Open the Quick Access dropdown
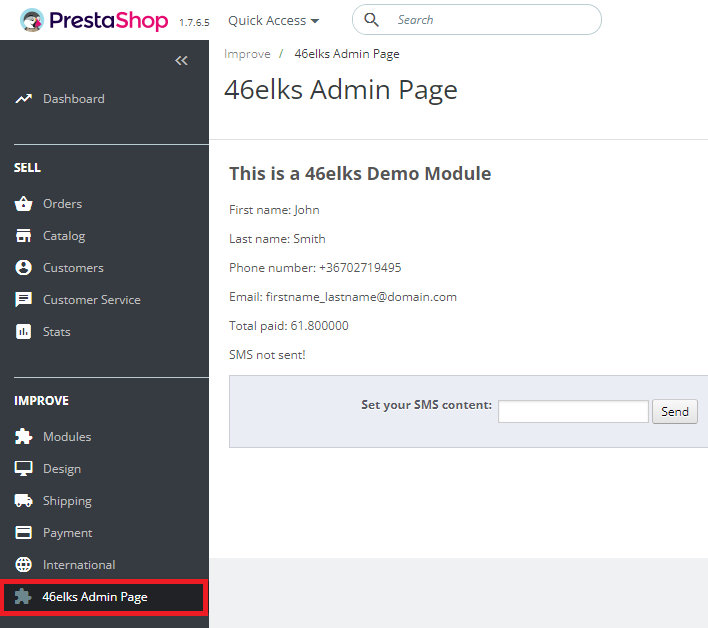 point(273,20)
